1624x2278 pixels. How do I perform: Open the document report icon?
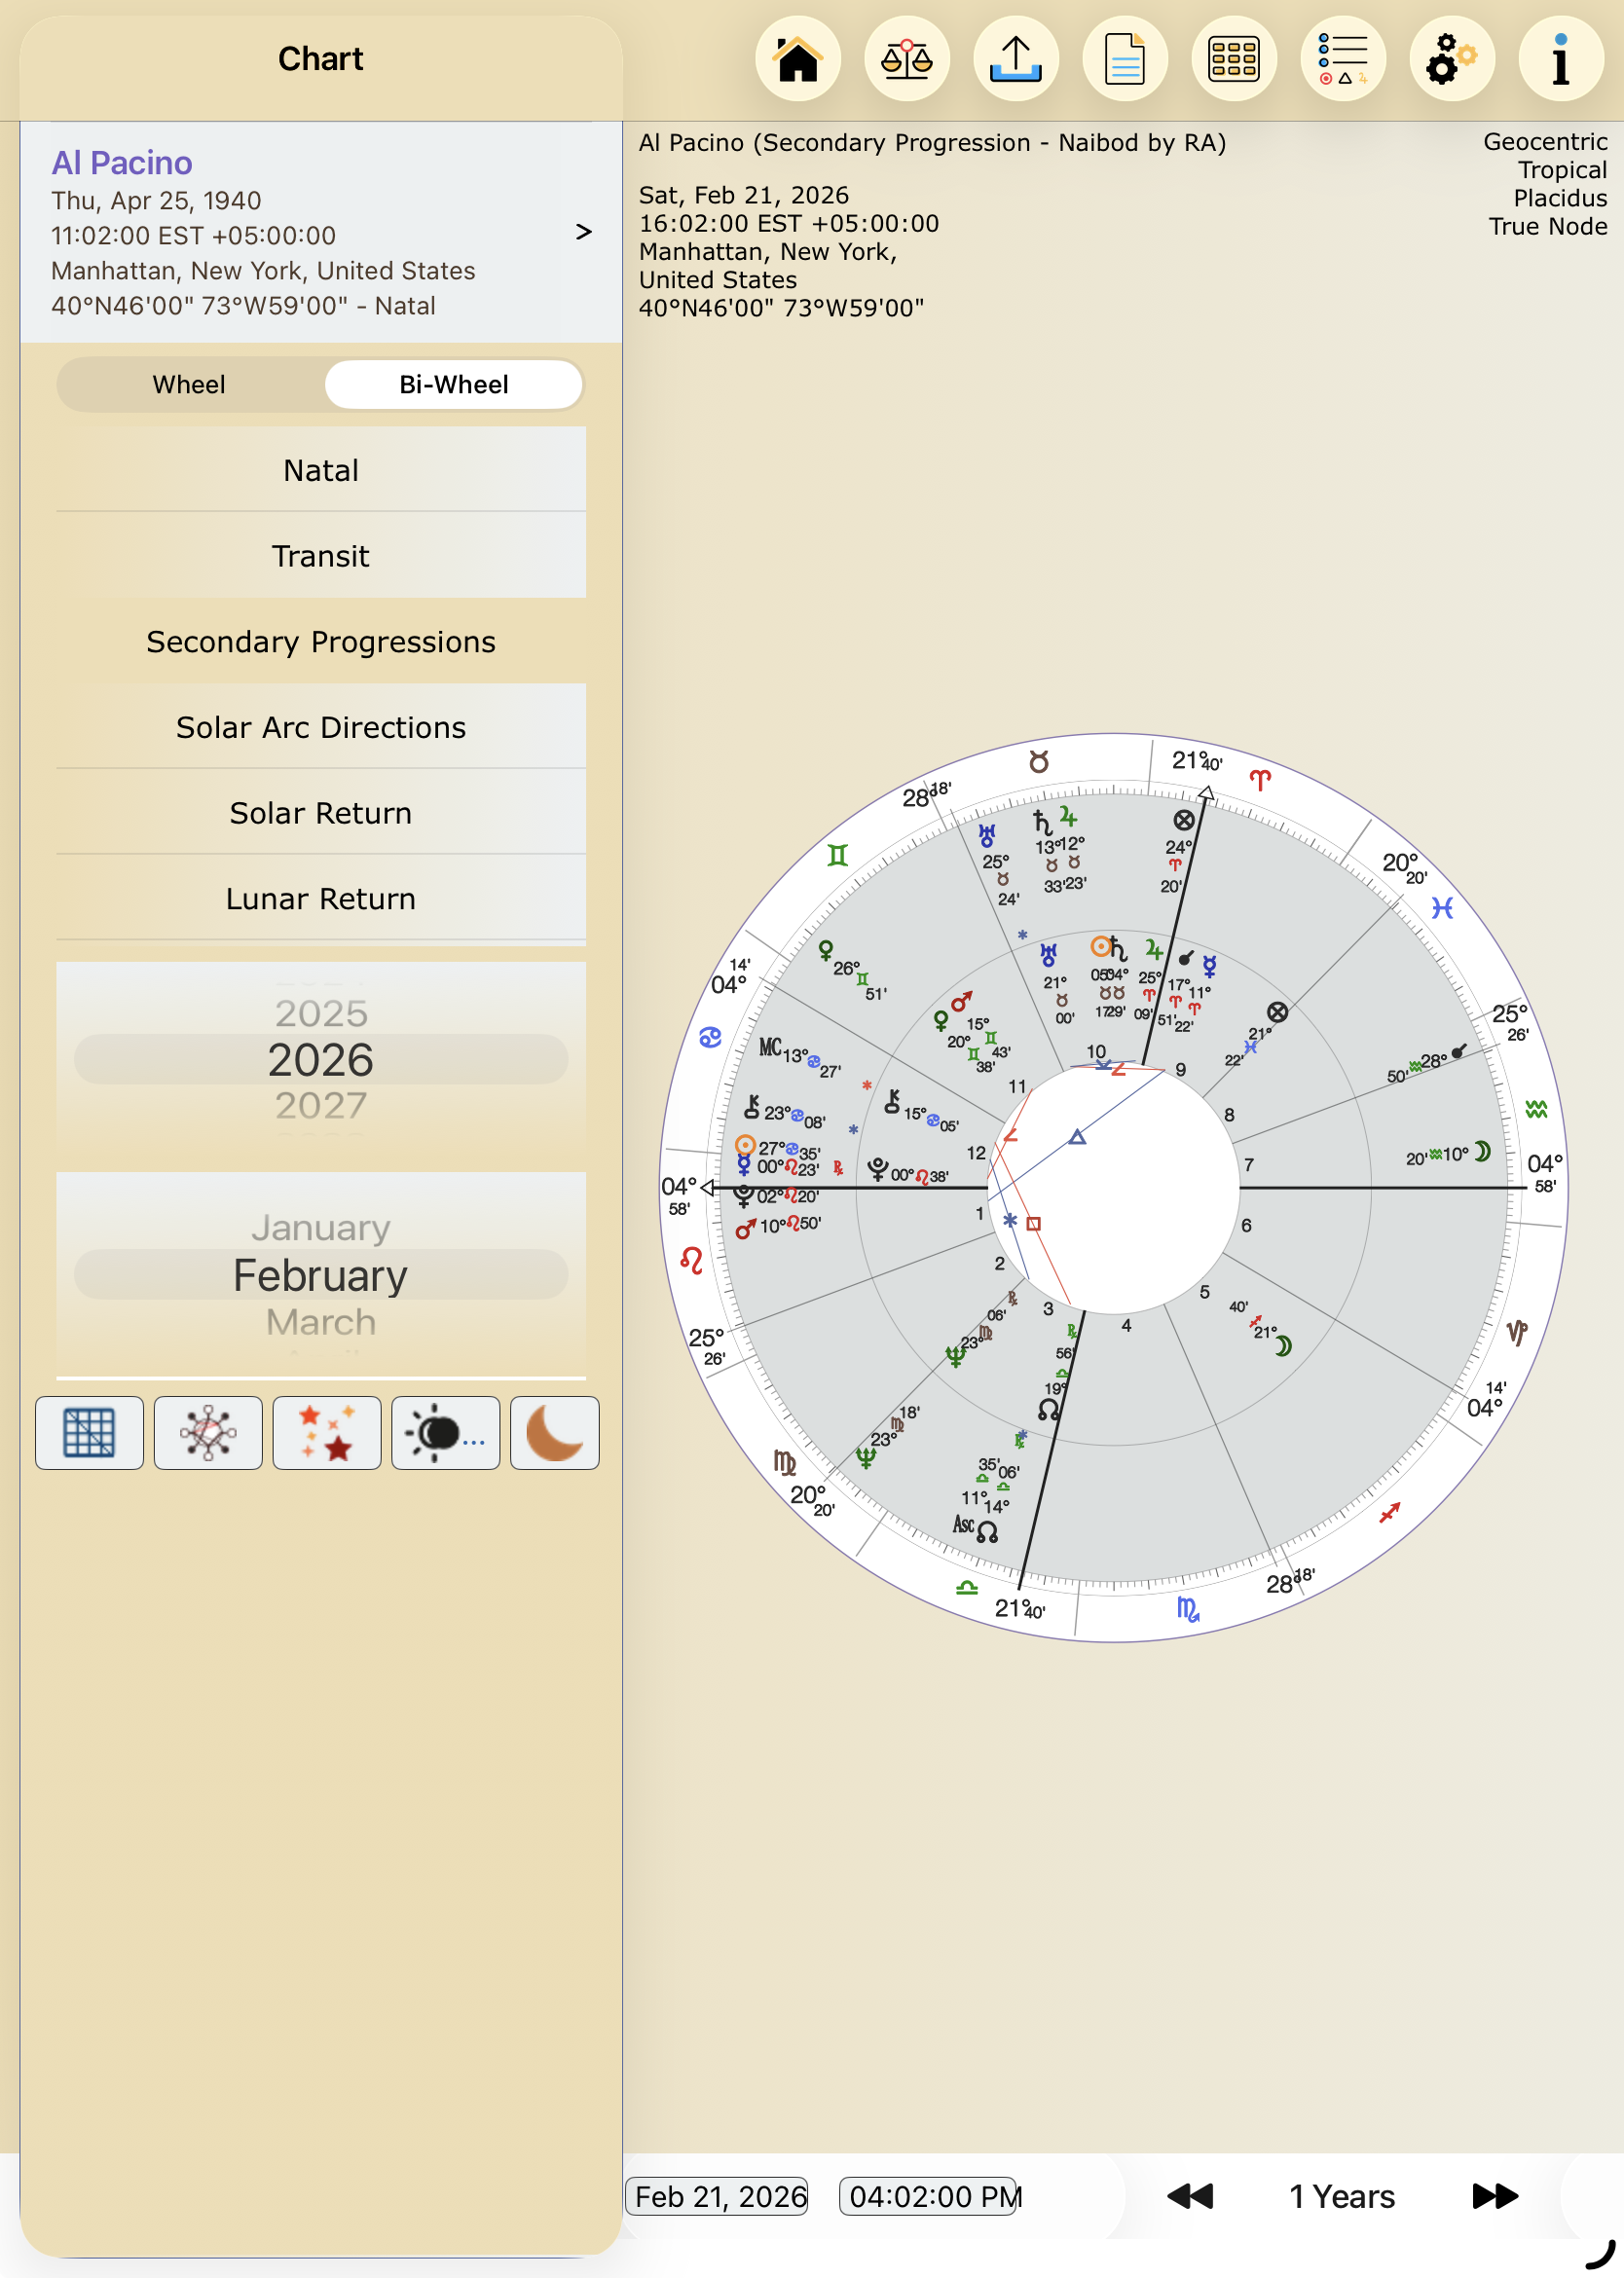(x=1124, y=60)
